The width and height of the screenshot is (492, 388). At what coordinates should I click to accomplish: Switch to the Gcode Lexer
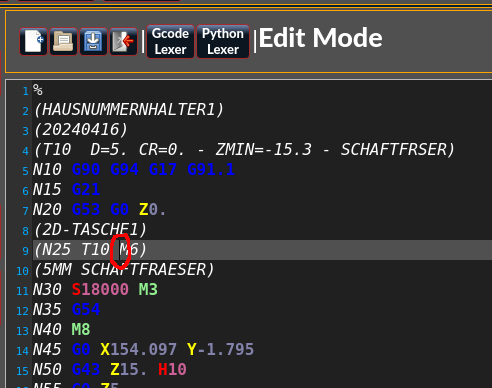click(x=170, y=42)
